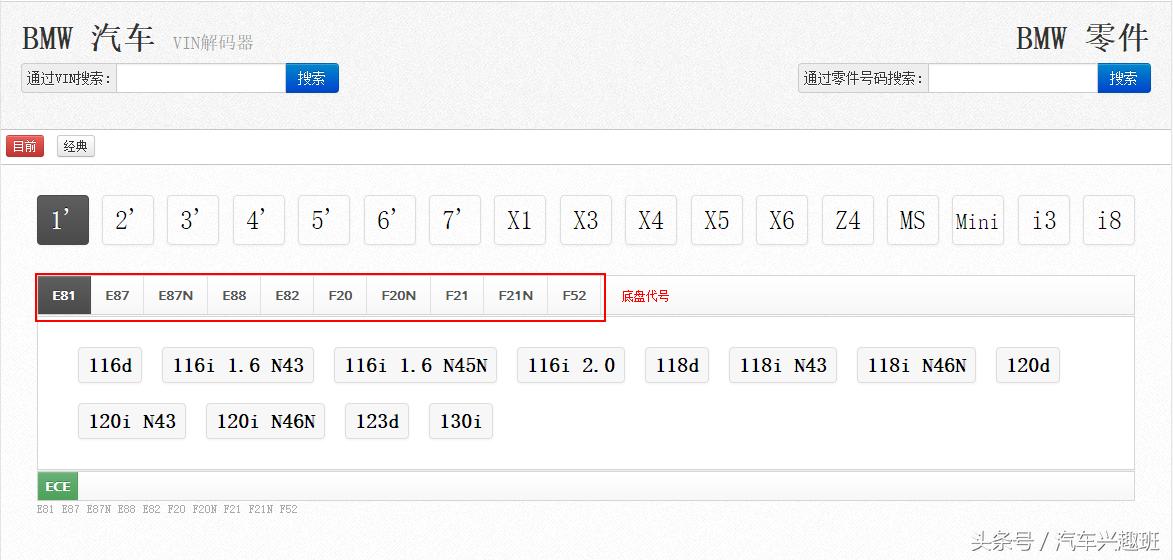Open the E82 chassis tab
The width and height of the screenshot is (1173, 560).
click(x=287, y=295)
